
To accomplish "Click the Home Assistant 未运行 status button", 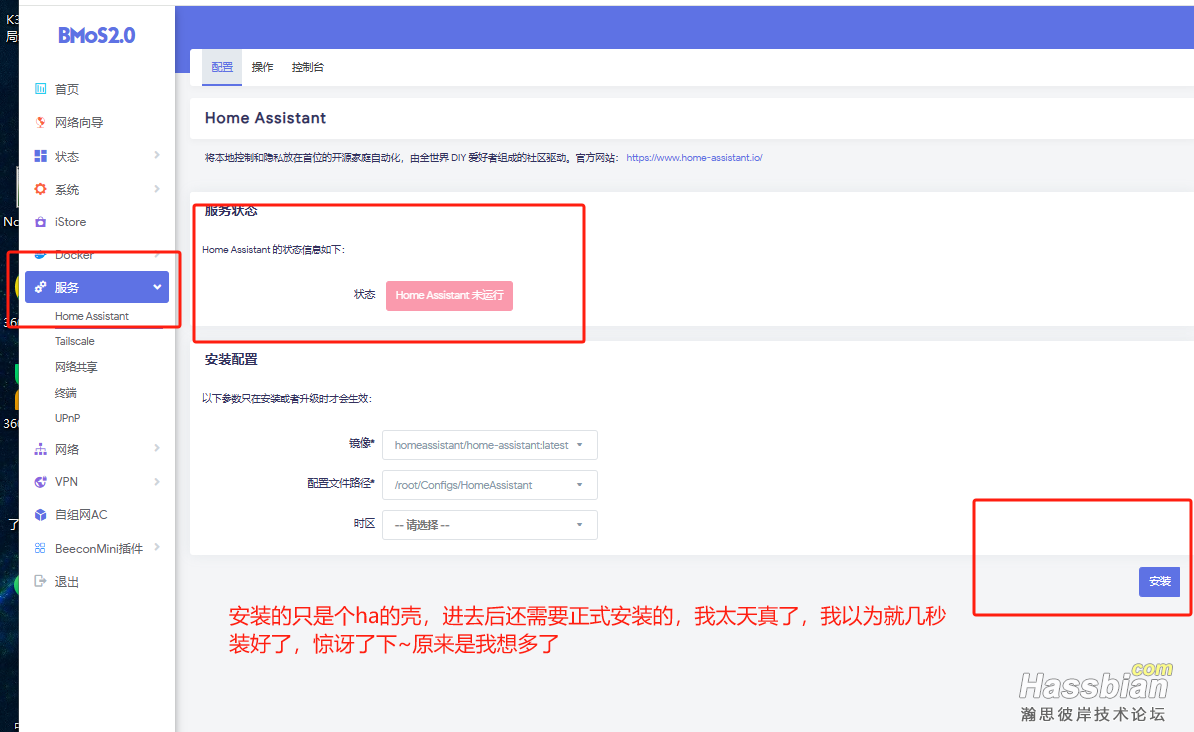I will (449, 296).
